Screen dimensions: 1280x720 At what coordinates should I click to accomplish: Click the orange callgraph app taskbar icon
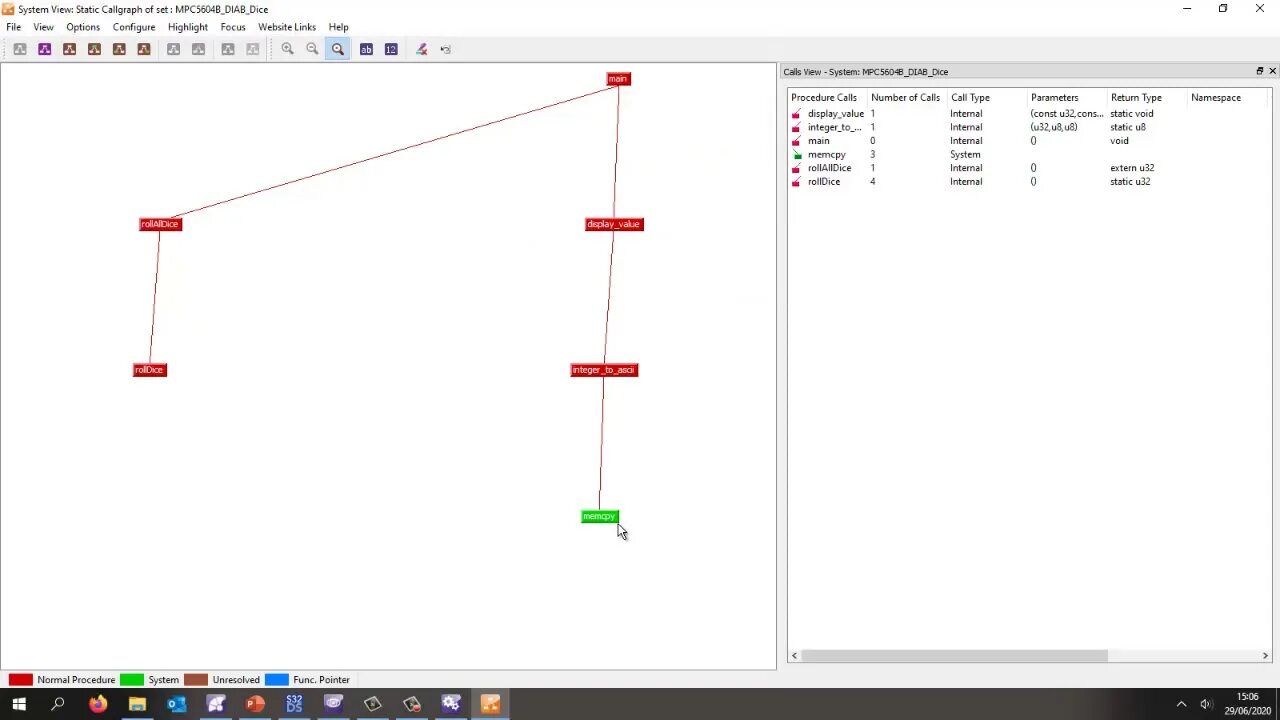click(x=490, y=705)
